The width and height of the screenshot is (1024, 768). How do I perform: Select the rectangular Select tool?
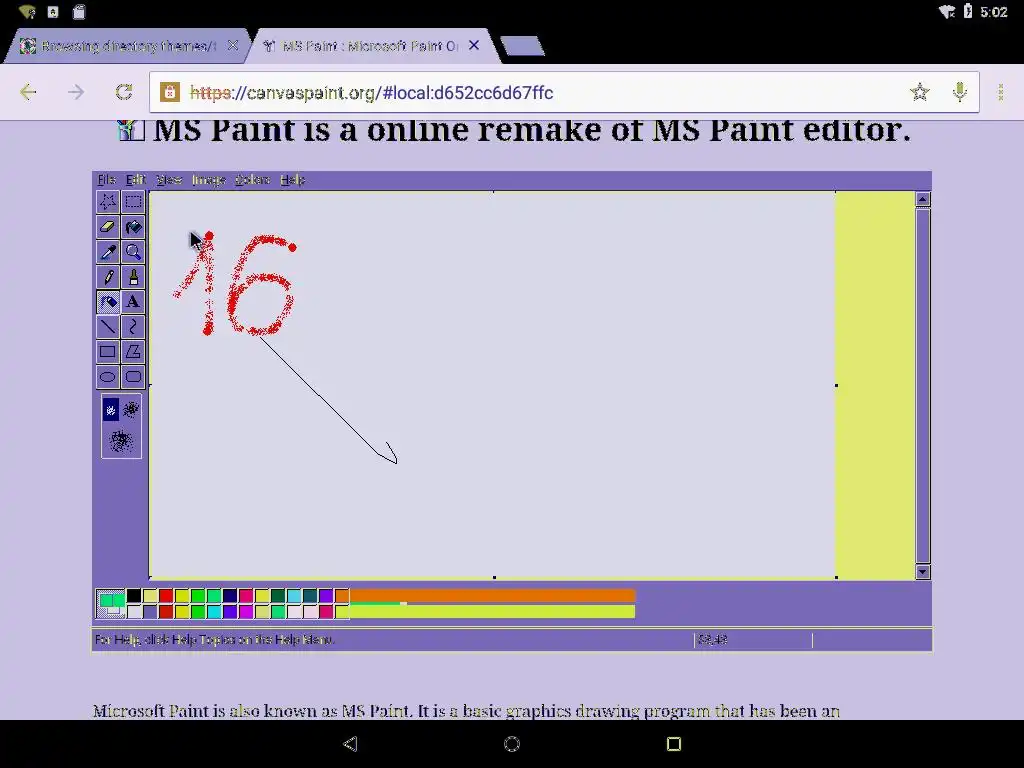click(x=133, y=201)
